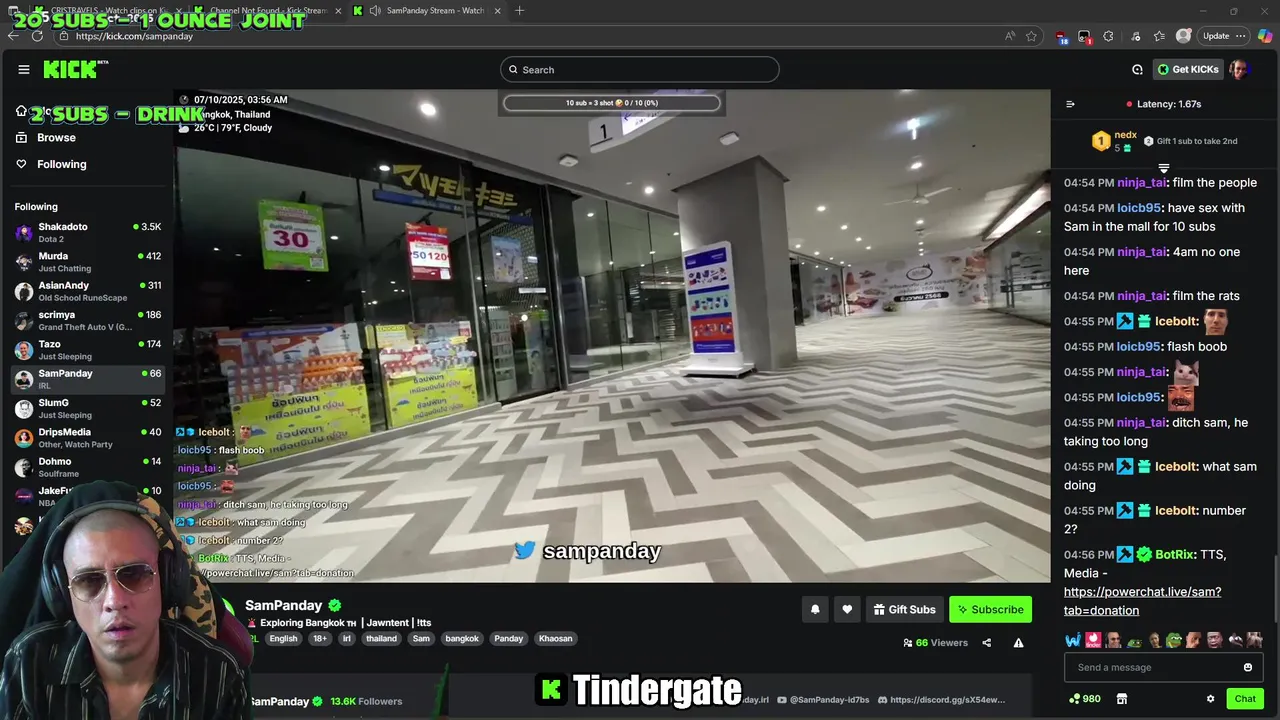Click the browser refresh button

point(37,36)
